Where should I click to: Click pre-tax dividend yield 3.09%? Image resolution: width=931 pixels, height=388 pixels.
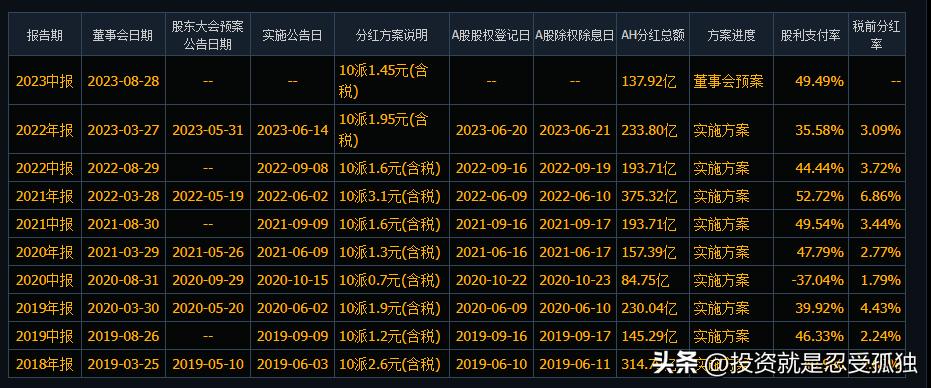881,130
